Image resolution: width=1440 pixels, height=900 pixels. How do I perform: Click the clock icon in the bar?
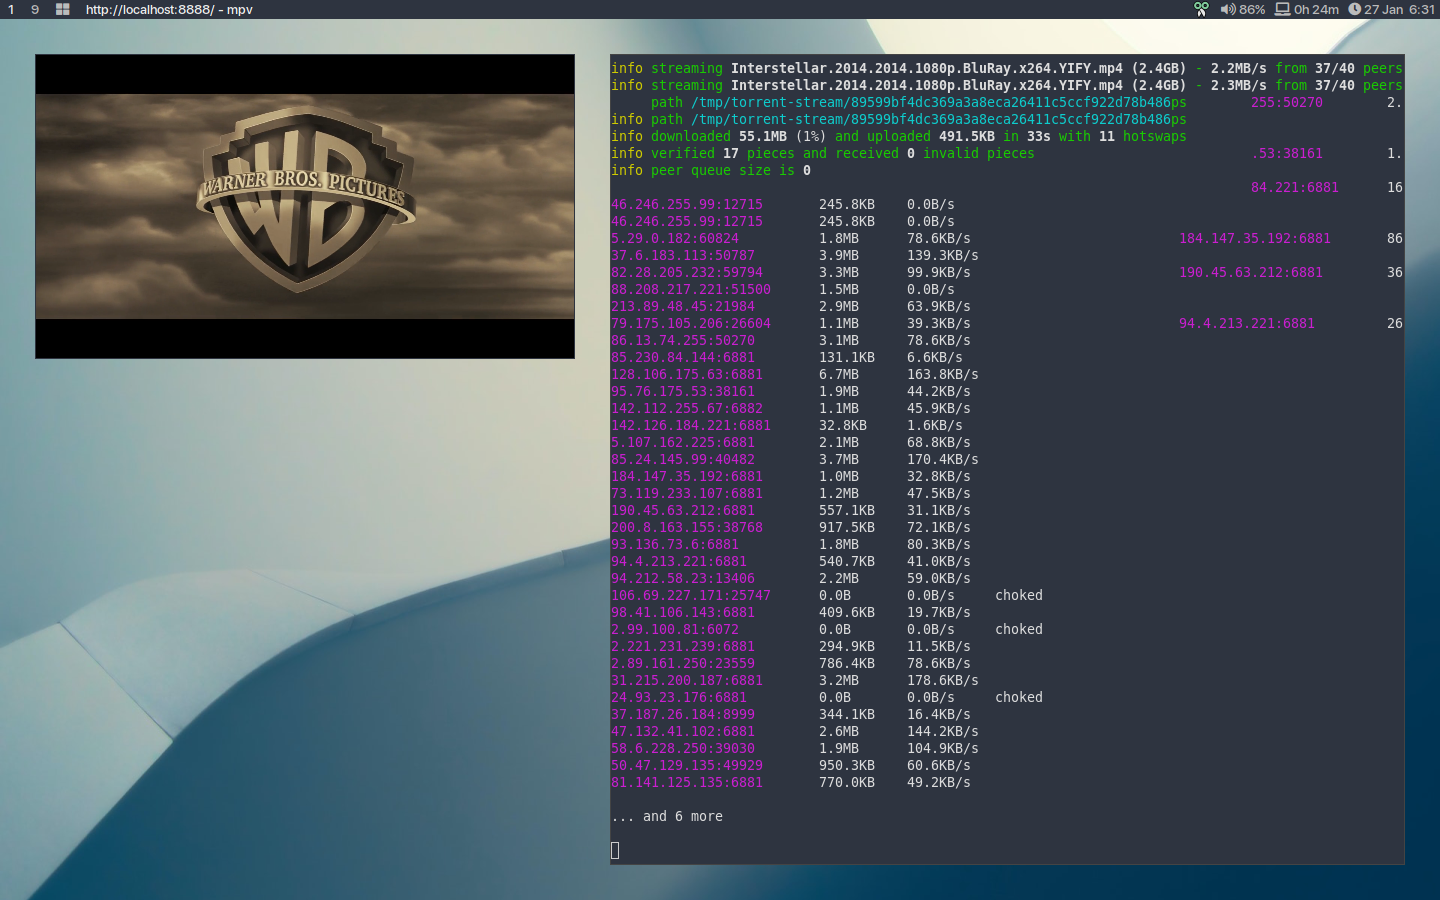(1354, 9)
